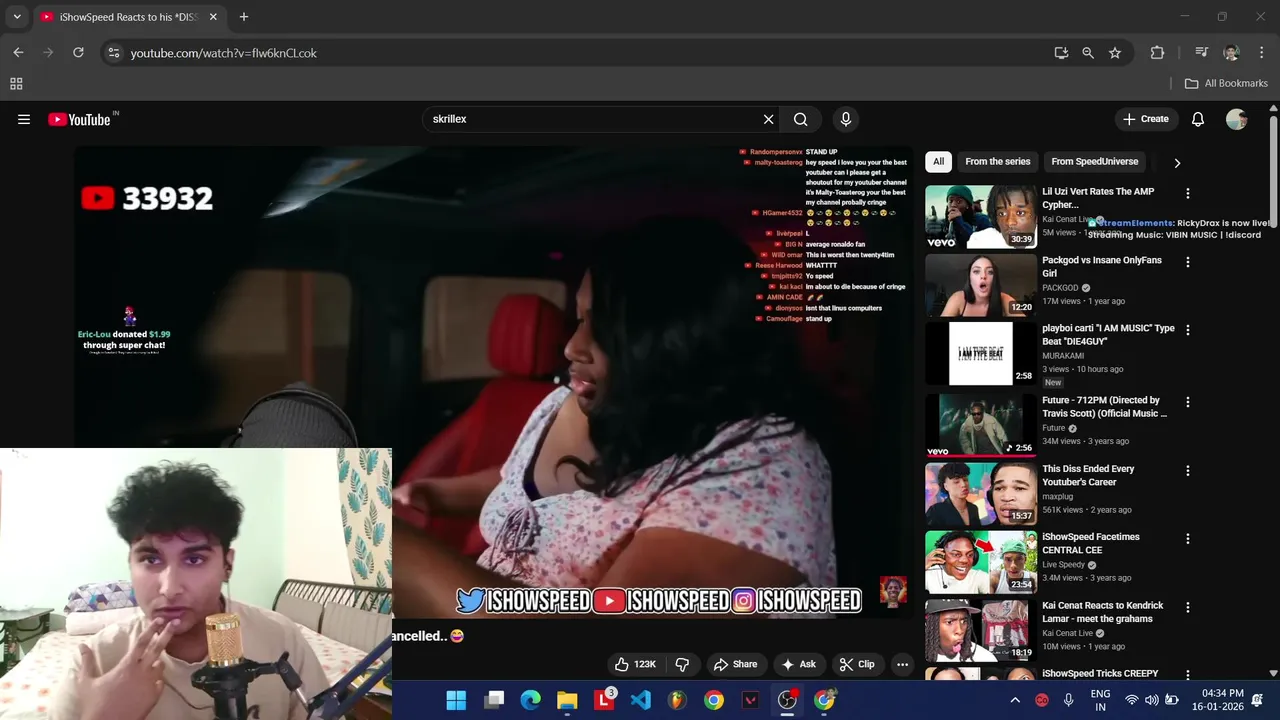Screen dimensions: 1280x720
Task: Open File Explorer from taskbar
Action: (x=567, y=700)
